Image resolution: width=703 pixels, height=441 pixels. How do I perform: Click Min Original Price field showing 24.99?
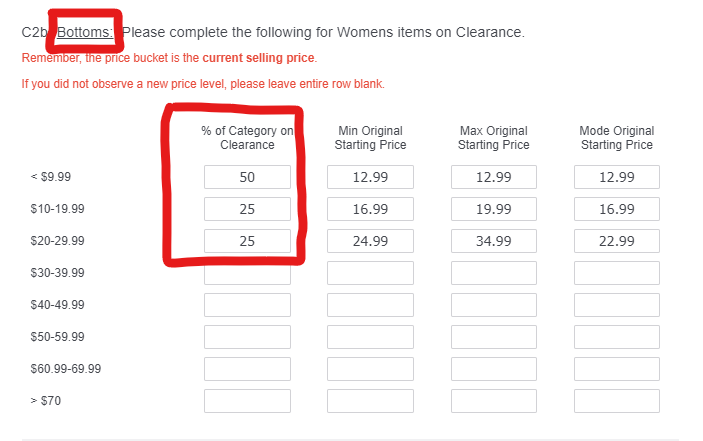click(370, 241)
